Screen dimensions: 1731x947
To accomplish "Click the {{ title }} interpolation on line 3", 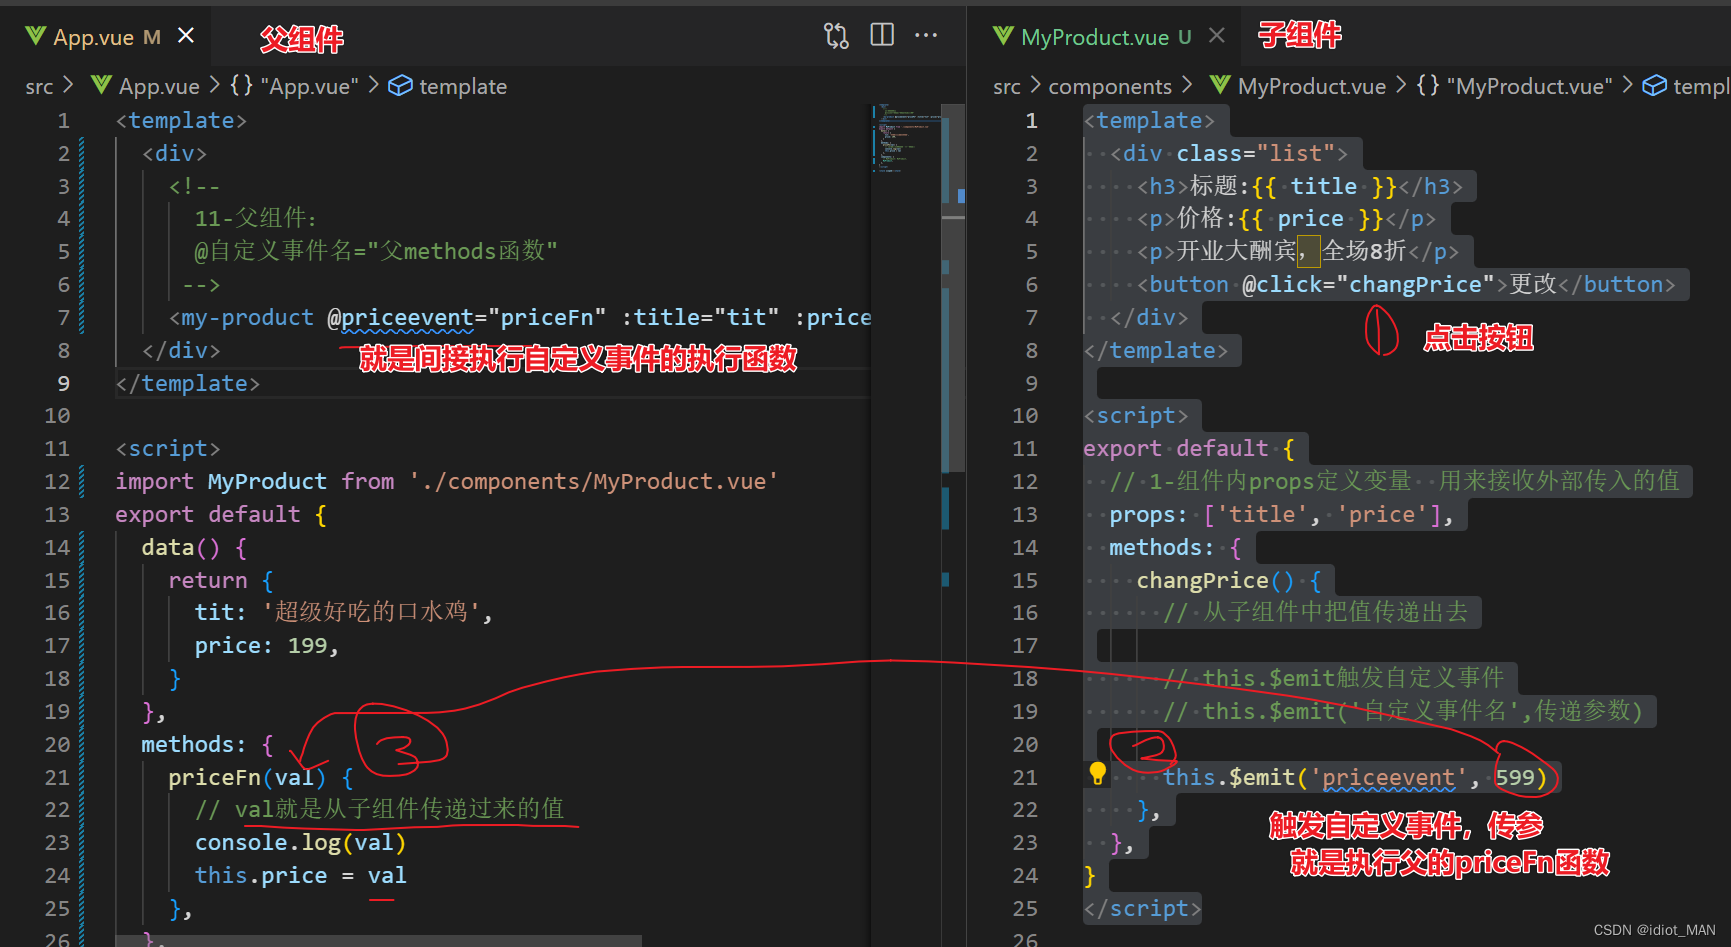I will coord(1324,187).
